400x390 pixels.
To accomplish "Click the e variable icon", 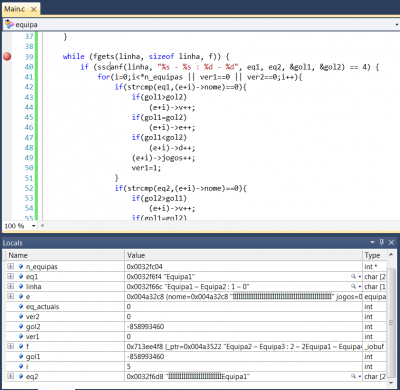I will (21, 297).
